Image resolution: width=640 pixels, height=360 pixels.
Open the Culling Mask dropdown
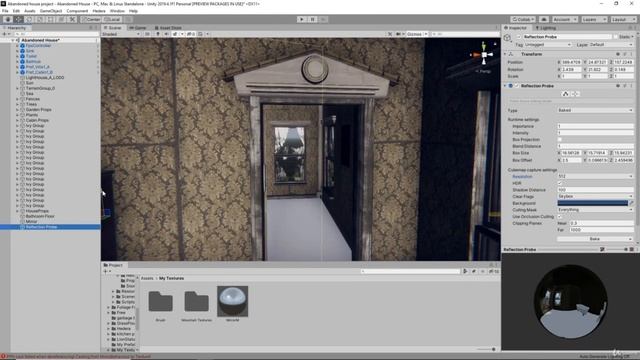(x=595, y=210)
